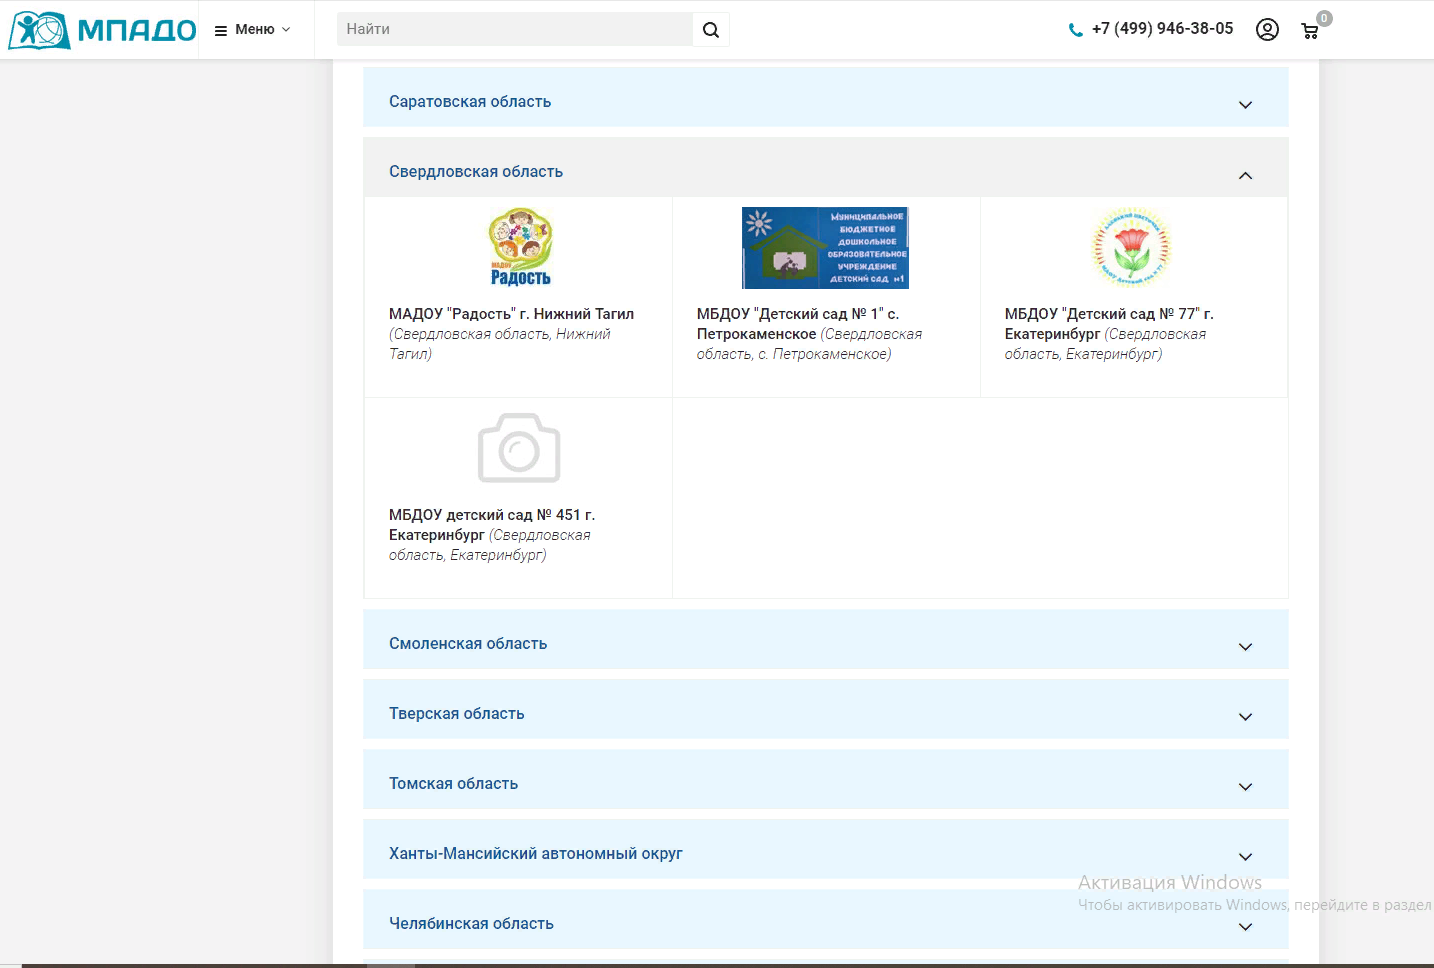Image resolution: width=1434 pixels, height=968 pixels.
Task: Open the Меню dropdown
Action: click(x=253, y=30)
